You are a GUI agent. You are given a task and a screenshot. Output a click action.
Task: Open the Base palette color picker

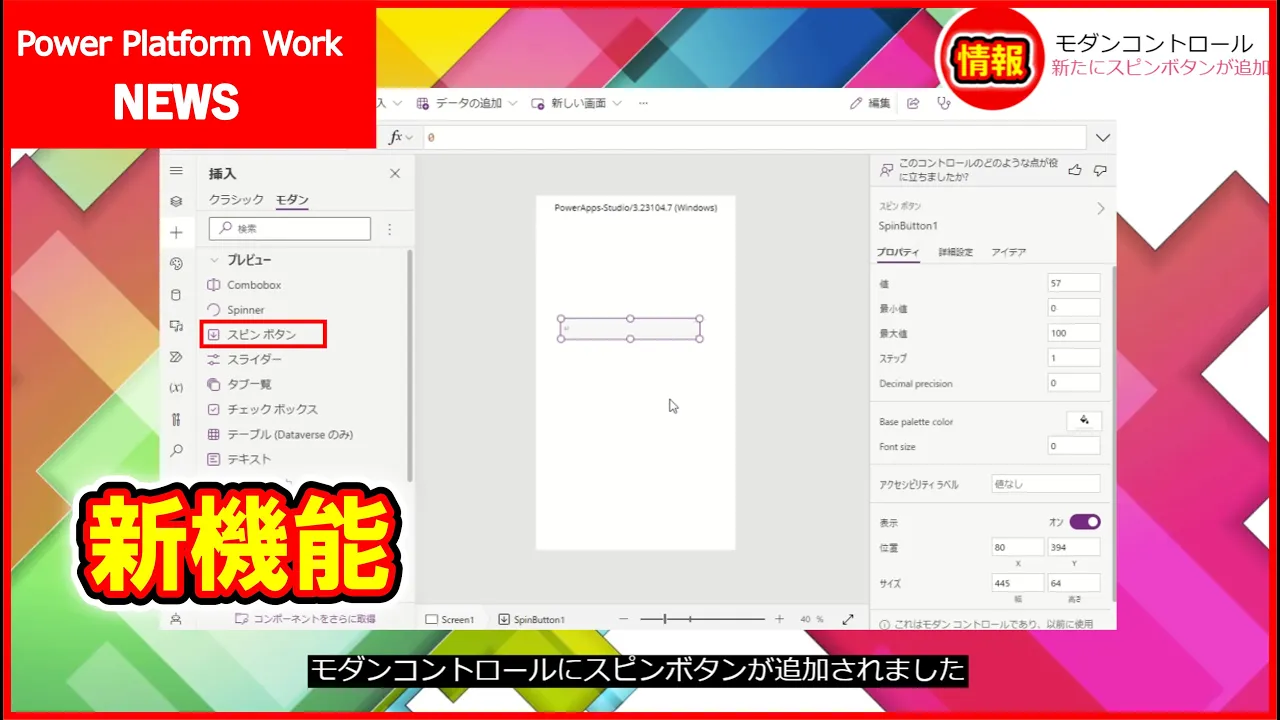[1084, 421]
